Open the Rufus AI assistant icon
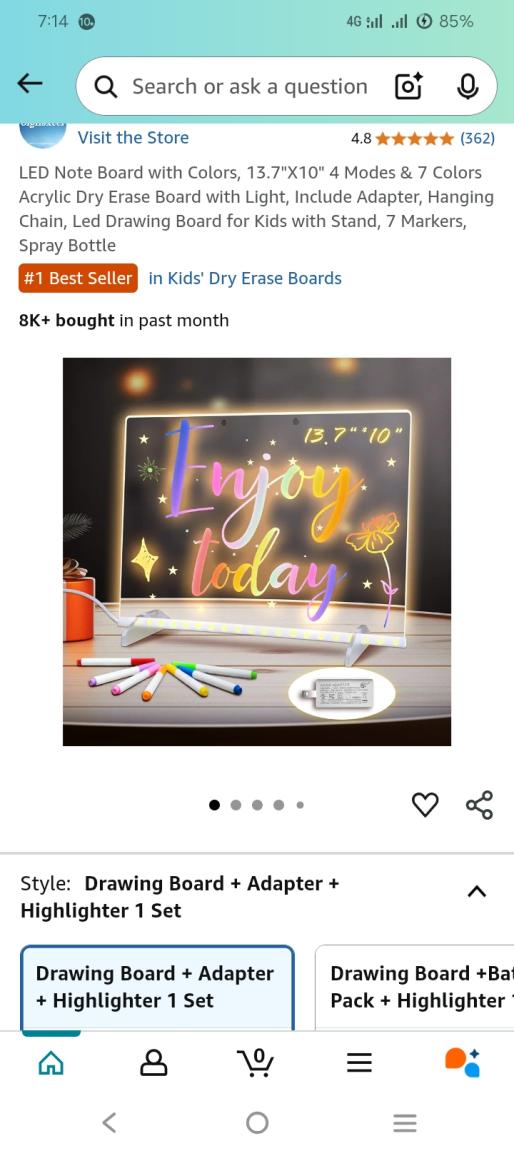Viewport: 514px width, 1151px height. 462,1062
